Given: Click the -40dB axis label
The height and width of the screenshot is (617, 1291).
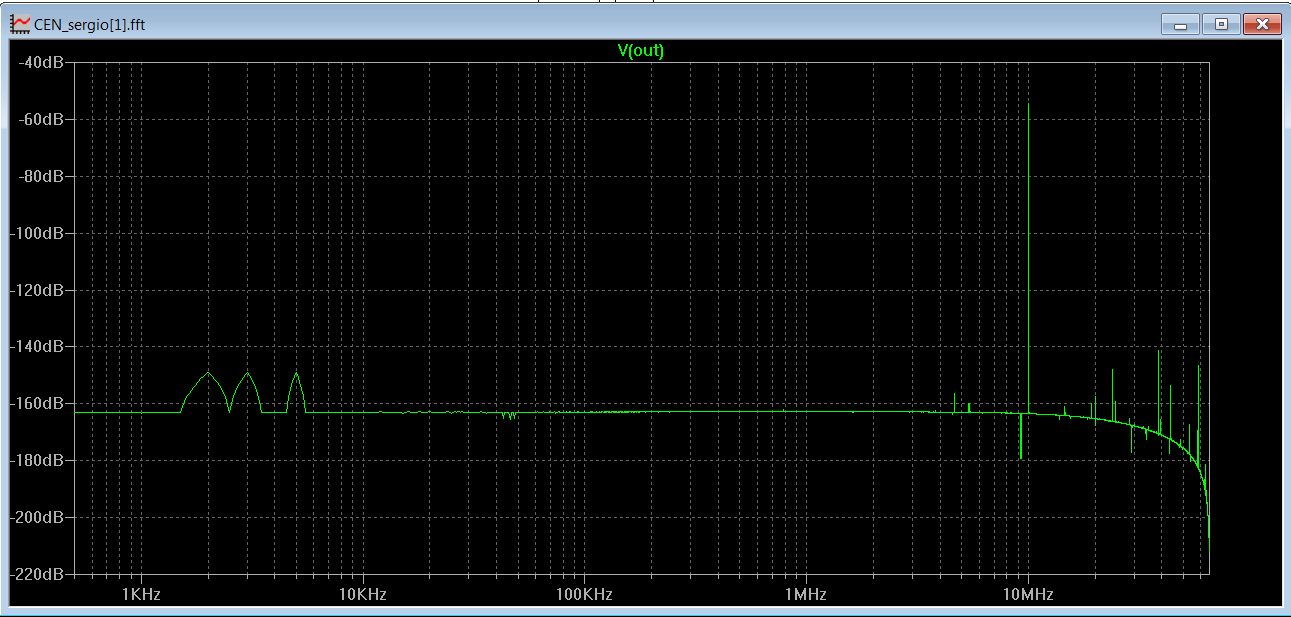Looking at the screenshot, I should coord(40,62).
